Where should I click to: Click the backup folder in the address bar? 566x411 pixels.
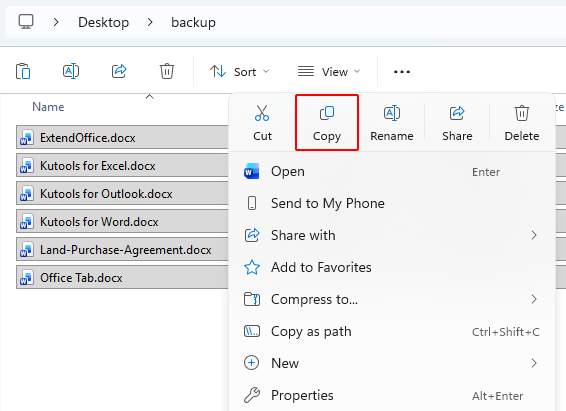coord(193,22)
